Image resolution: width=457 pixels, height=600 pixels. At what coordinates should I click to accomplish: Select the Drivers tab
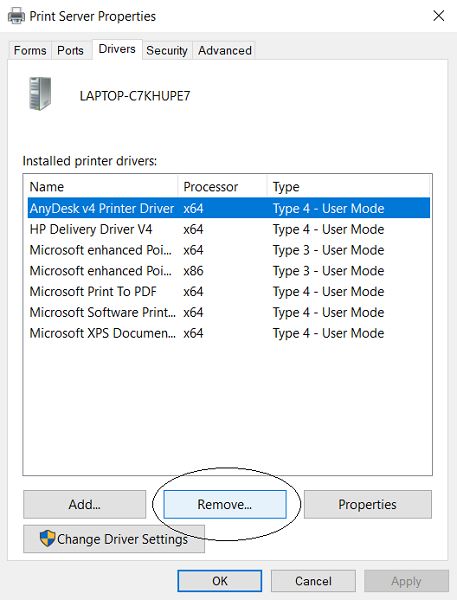click(x=117, y=49)
